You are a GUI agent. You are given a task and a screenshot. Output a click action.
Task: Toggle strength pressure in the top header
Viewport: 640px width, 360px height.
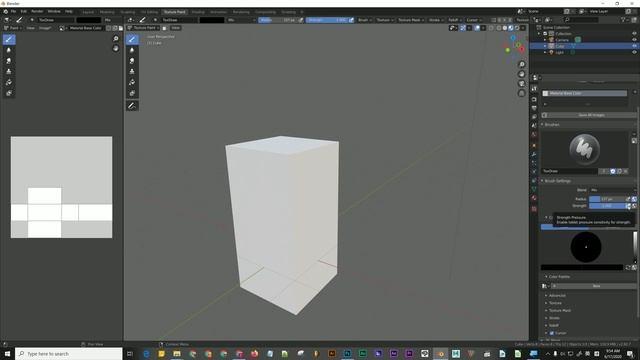[351, 20]
